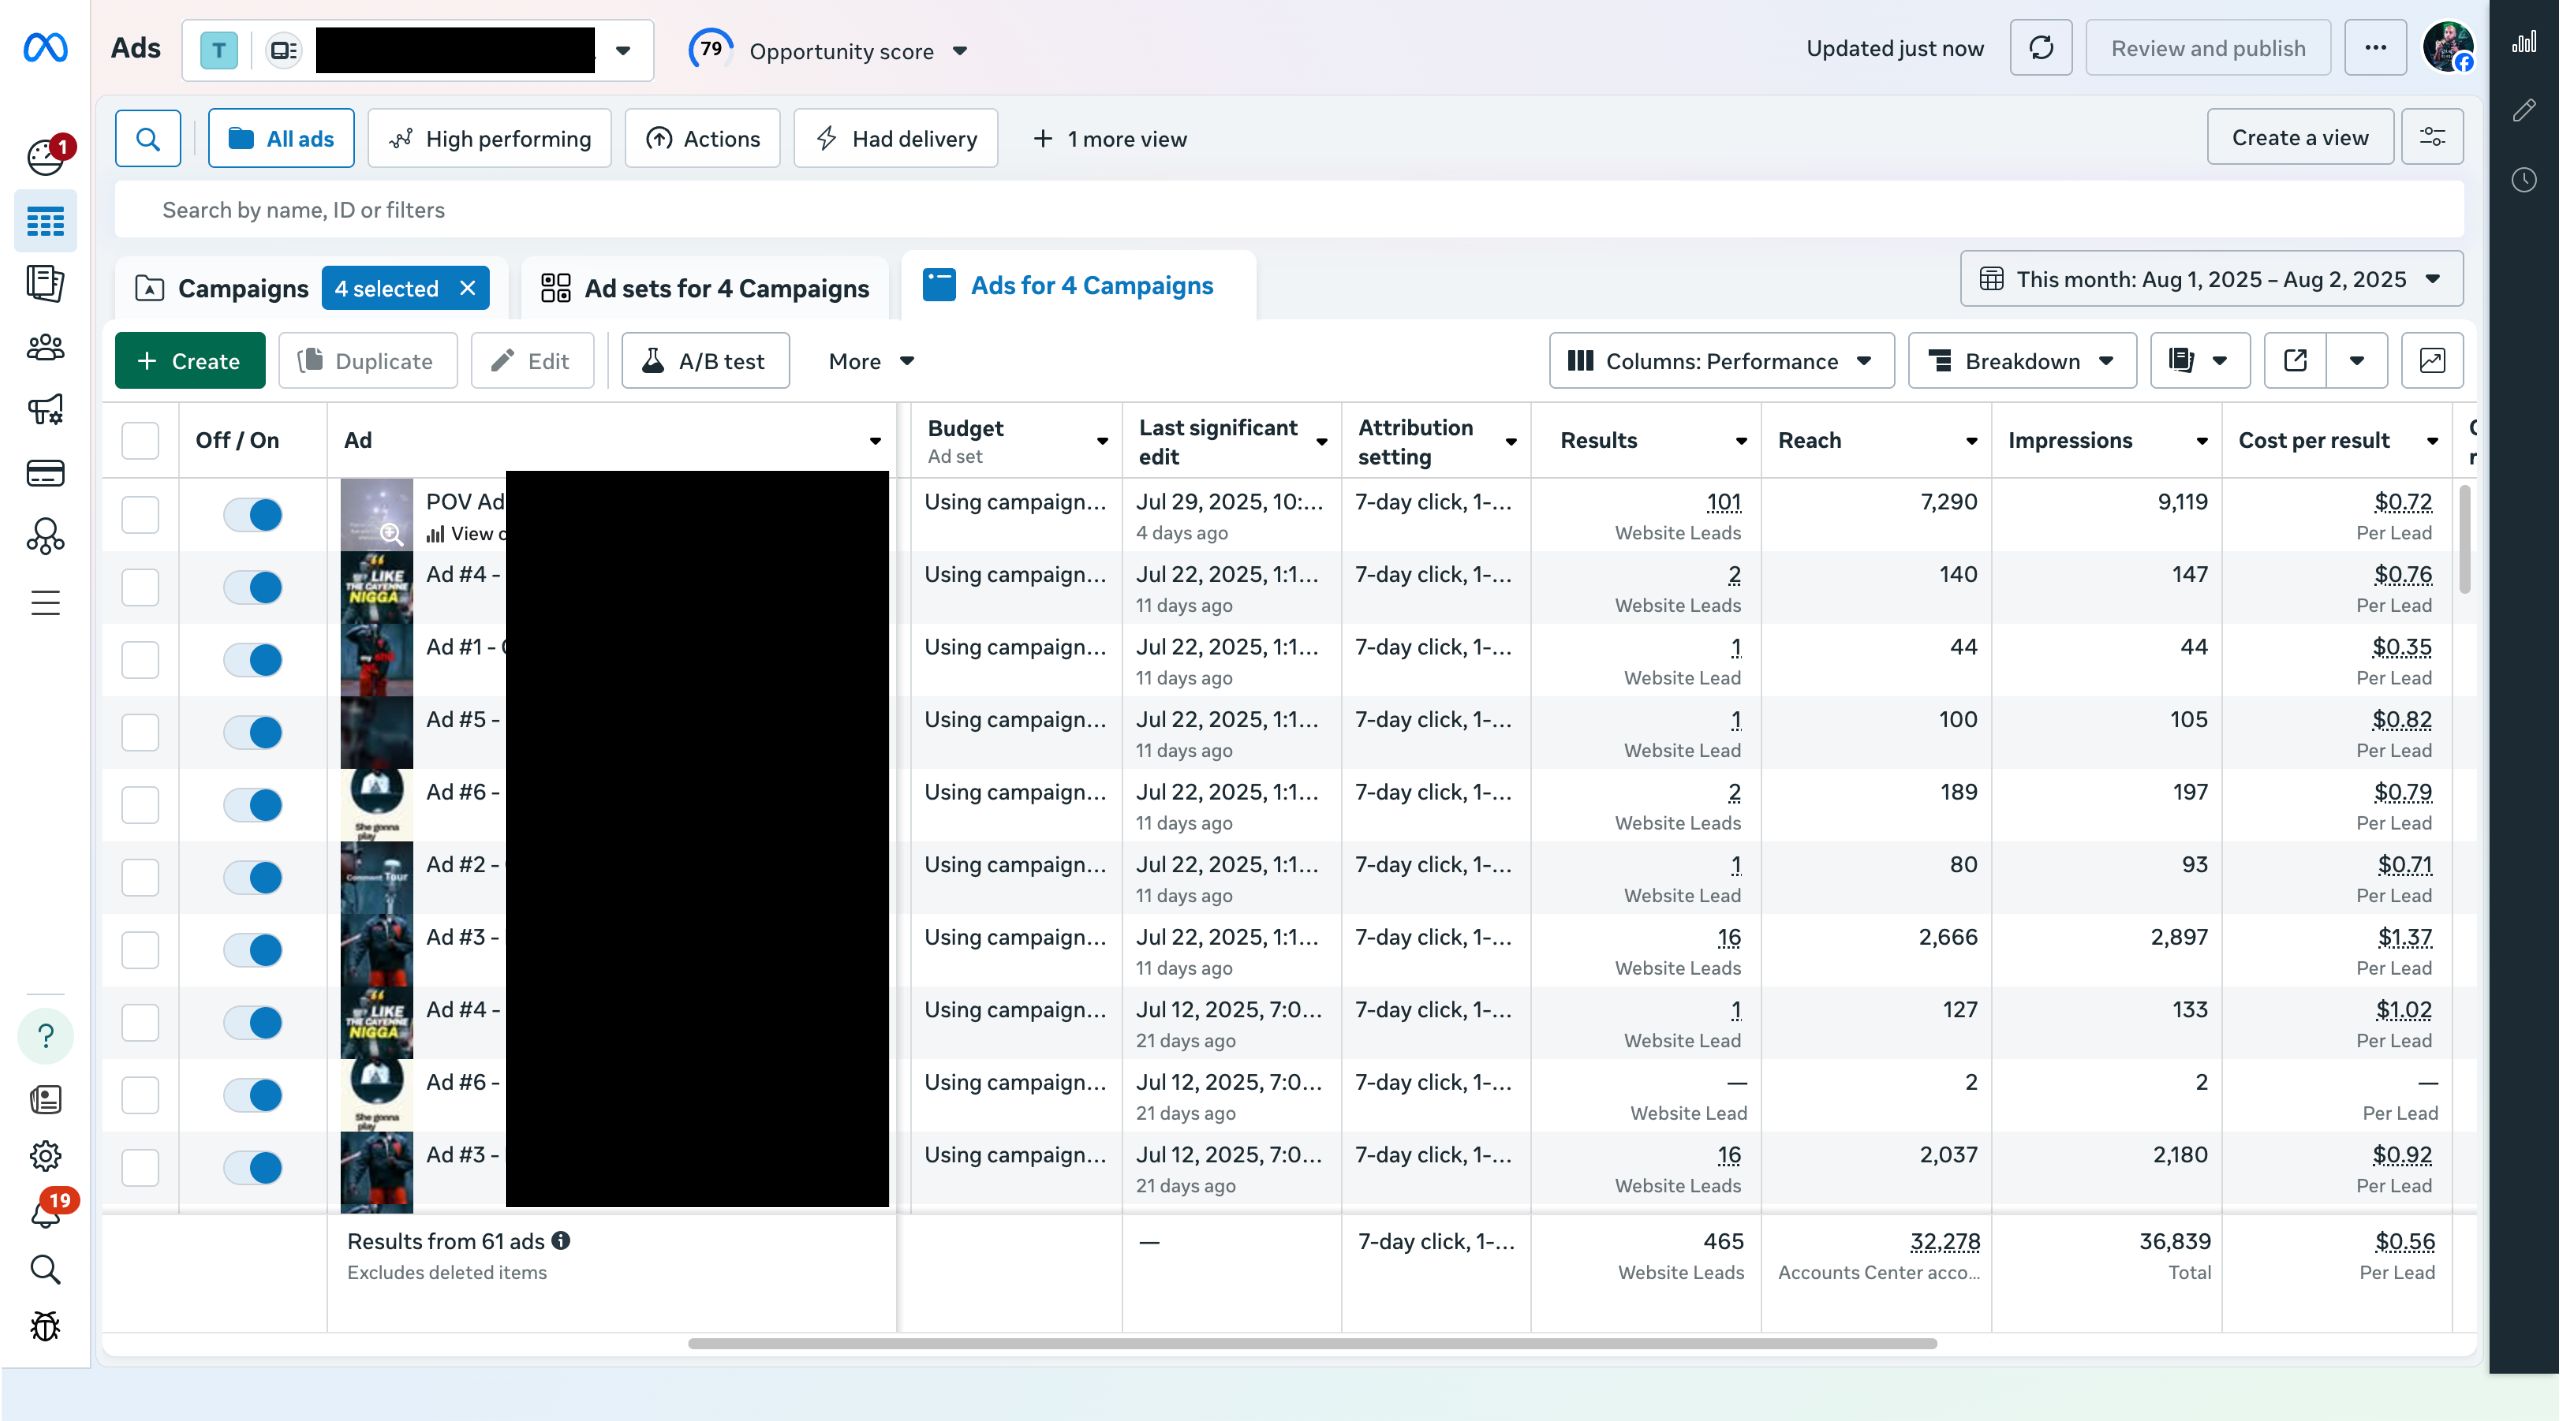Open Ads reporting icon in sidebar
The height and width of the screenshot is (1421, 2560).
pyautogui.click(x=45, y=283)
